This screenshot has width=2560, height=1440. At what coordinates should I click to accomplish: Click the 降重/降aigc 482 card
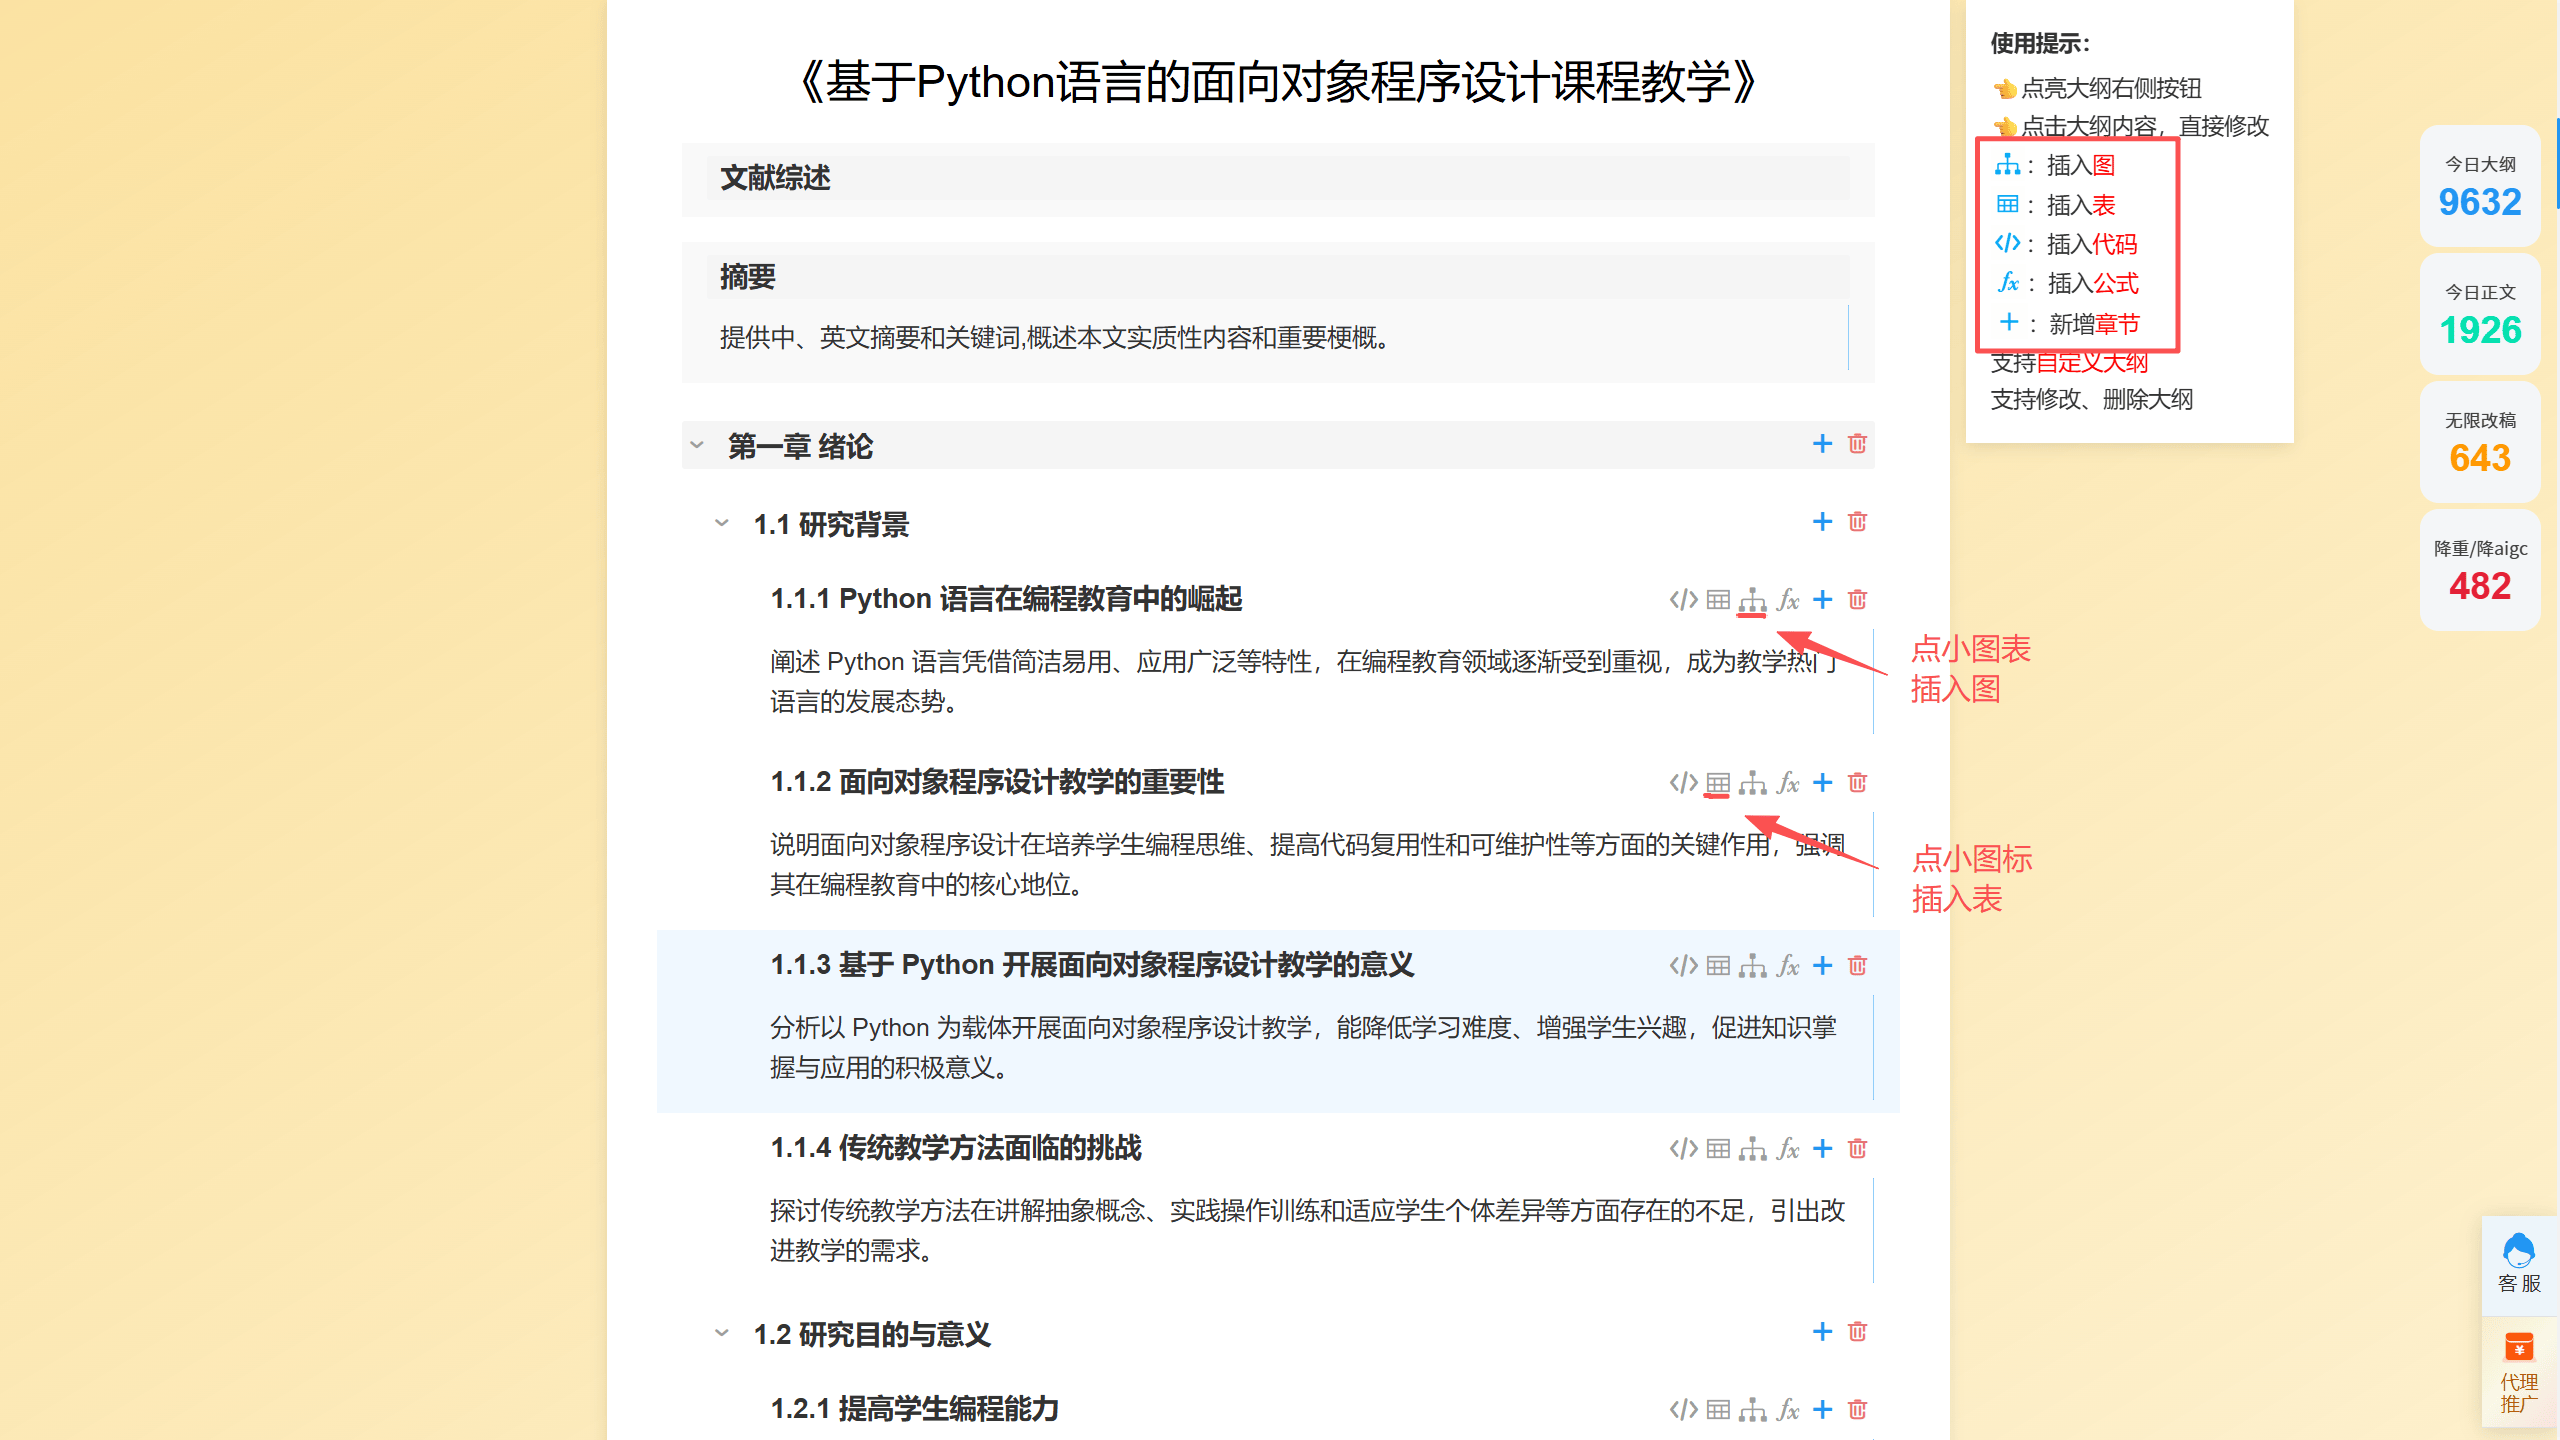(x=2479, y=571)
